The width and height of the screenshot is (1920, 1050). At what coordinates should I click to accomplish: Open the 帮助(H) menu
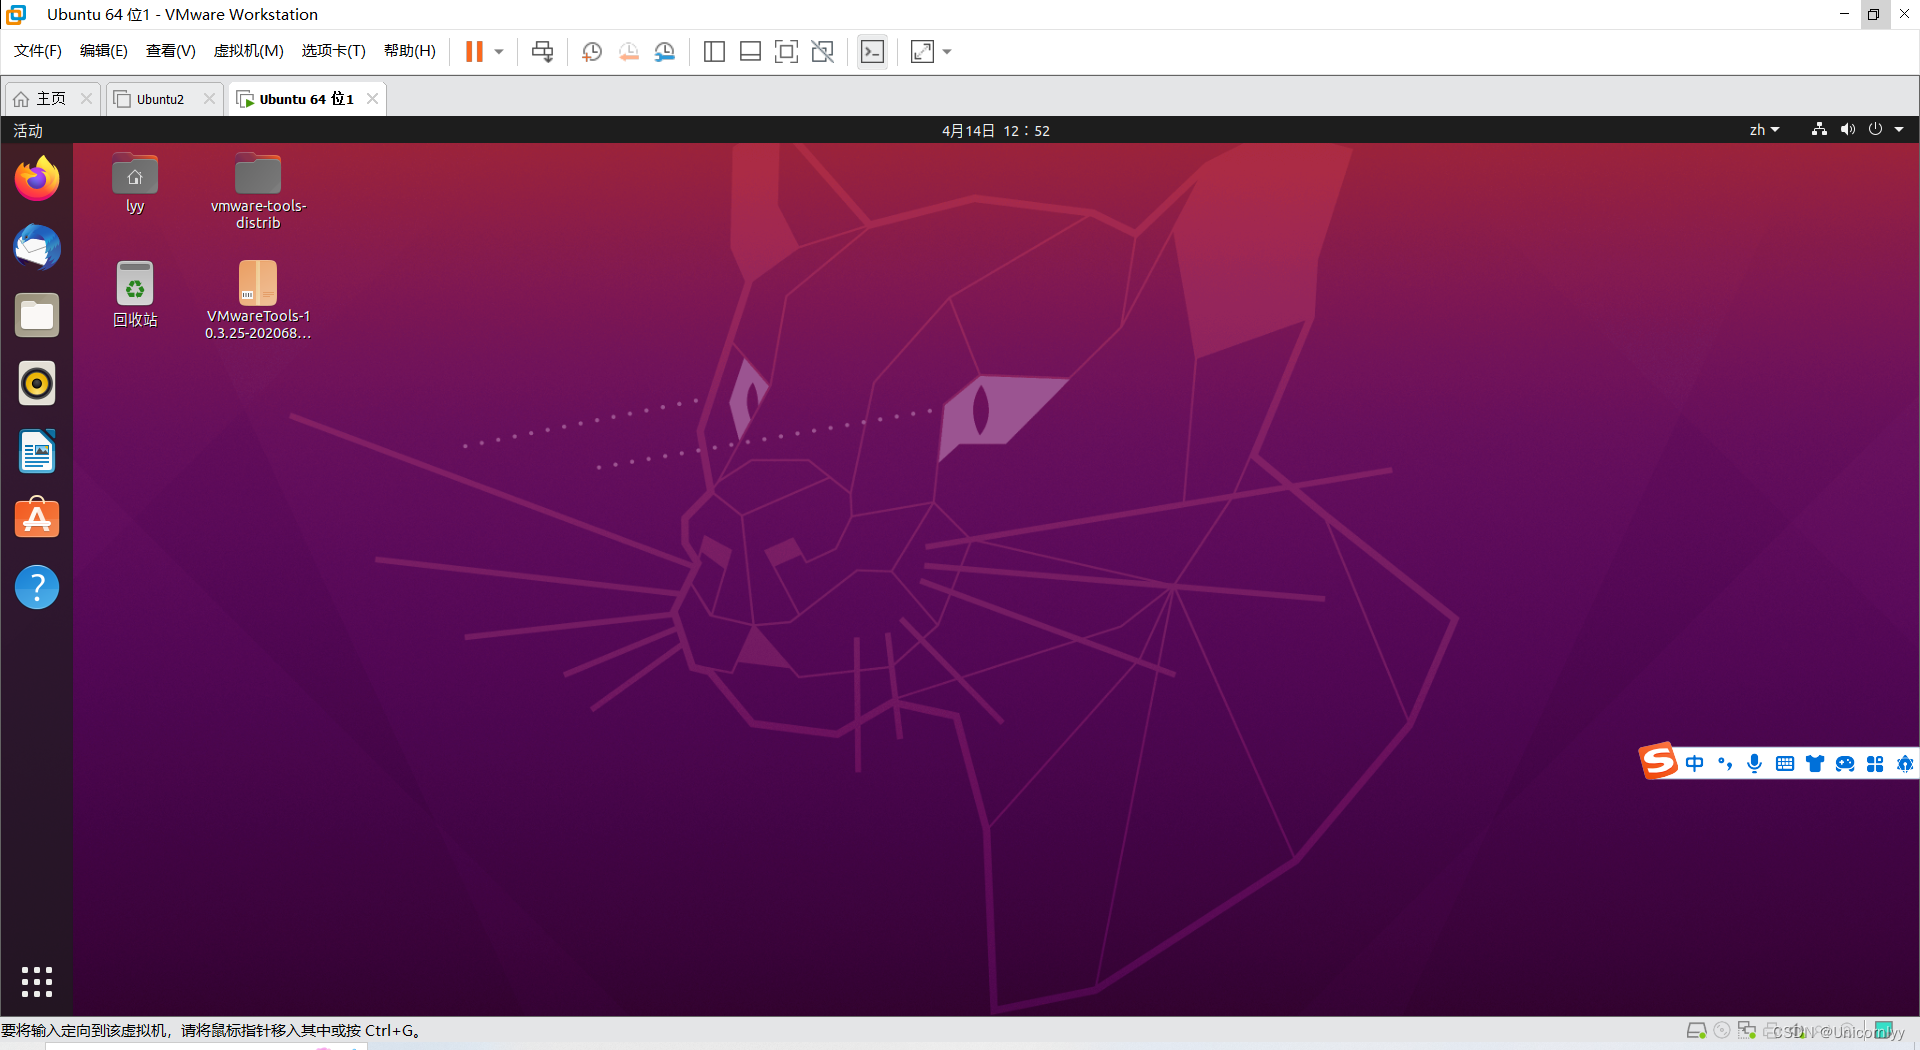click(x=410, y=51)
